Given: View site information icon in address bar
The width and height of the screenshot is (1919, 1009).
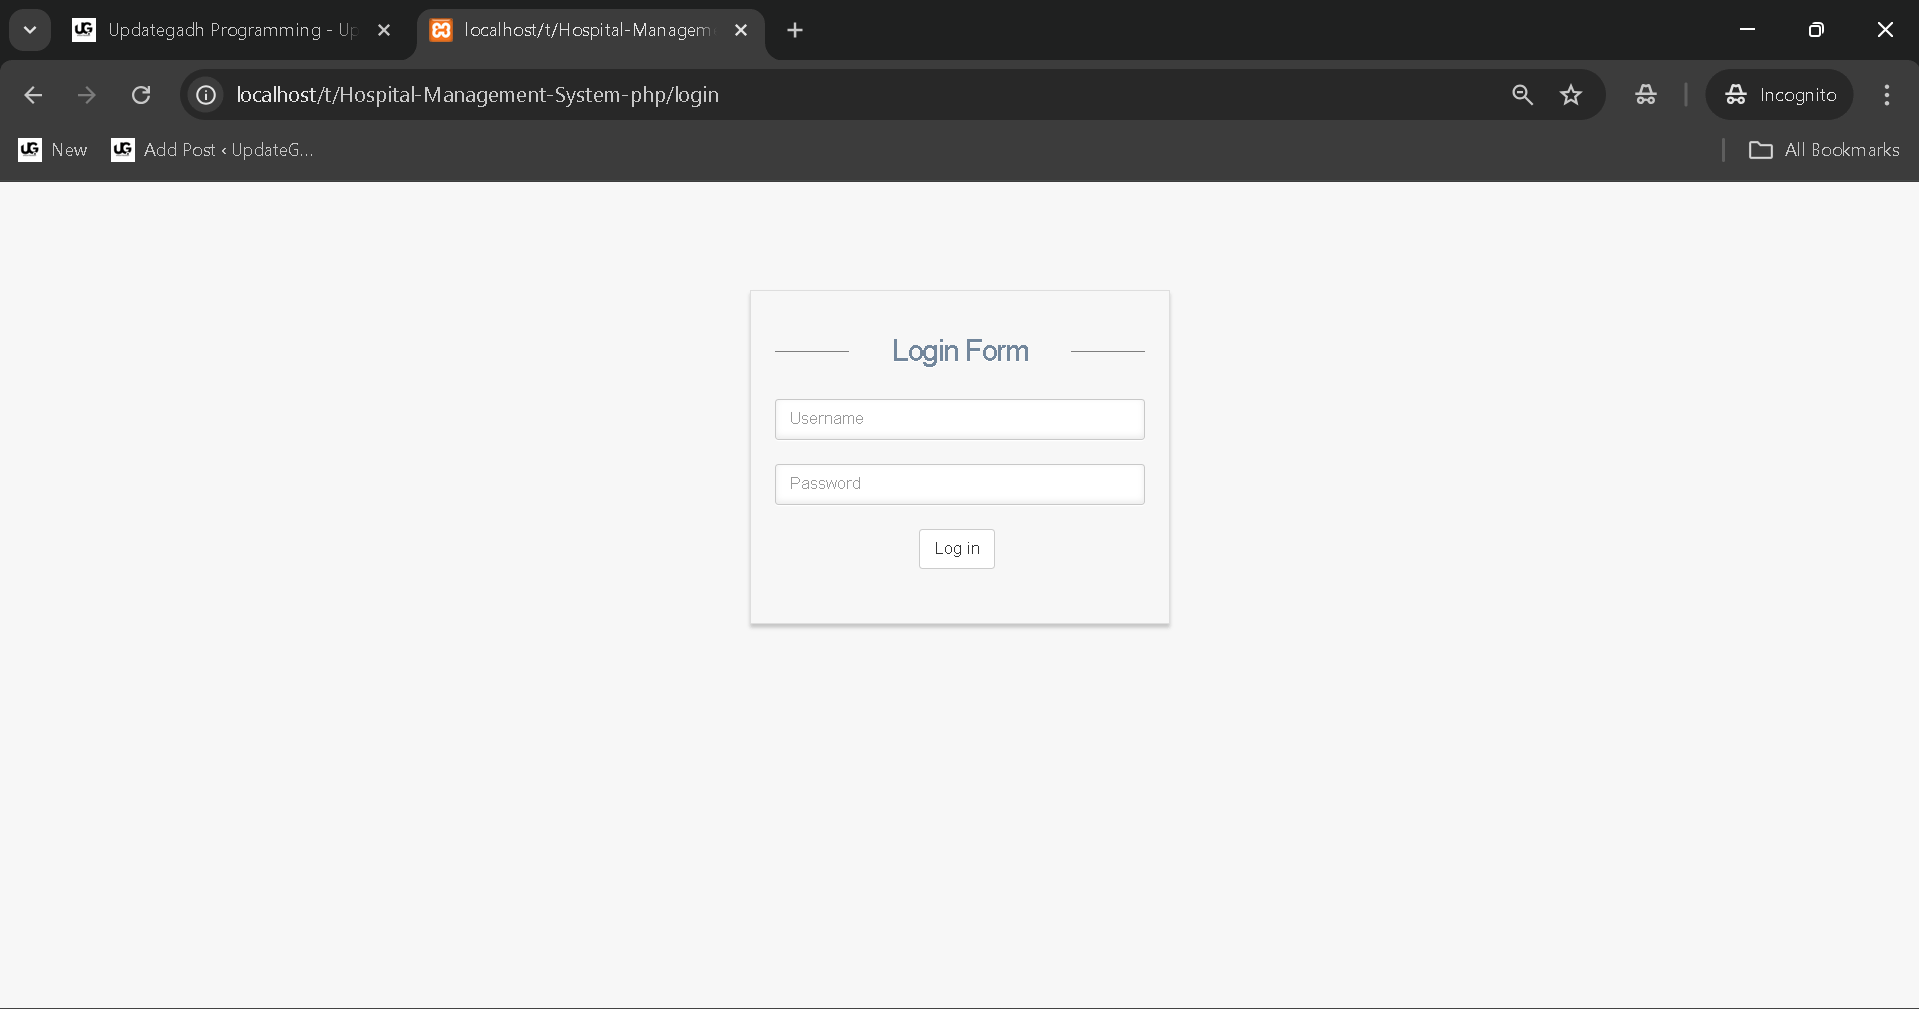Looking at the screenshot, I should click(x=206, y=95).
